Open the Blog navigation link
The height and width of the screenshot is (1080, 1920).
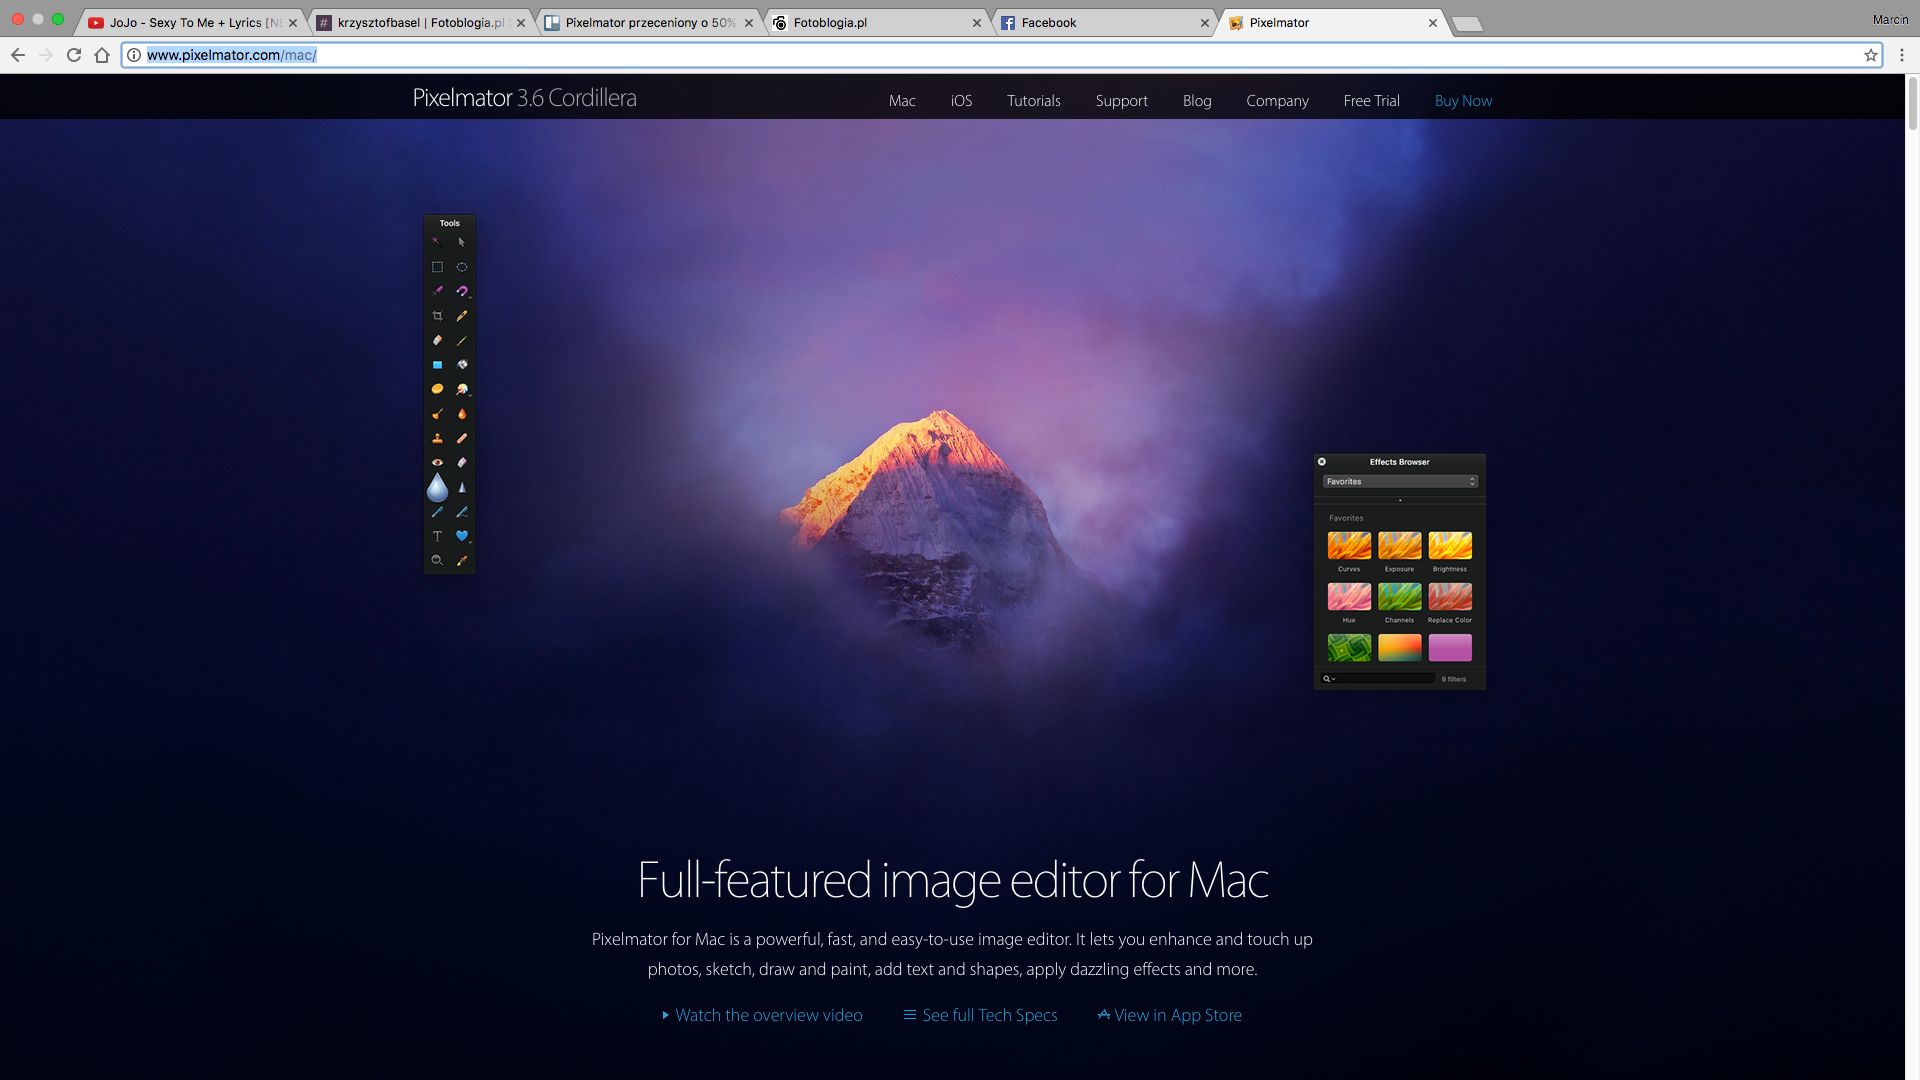(1197, 101)
